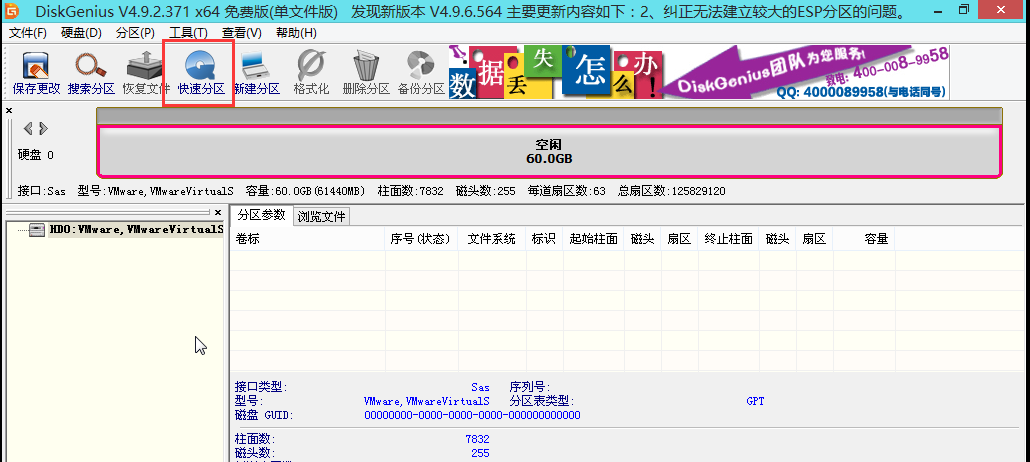Go to next disk with right arrow
Viewport: 1030px width, 462px height.
(43, 128)
